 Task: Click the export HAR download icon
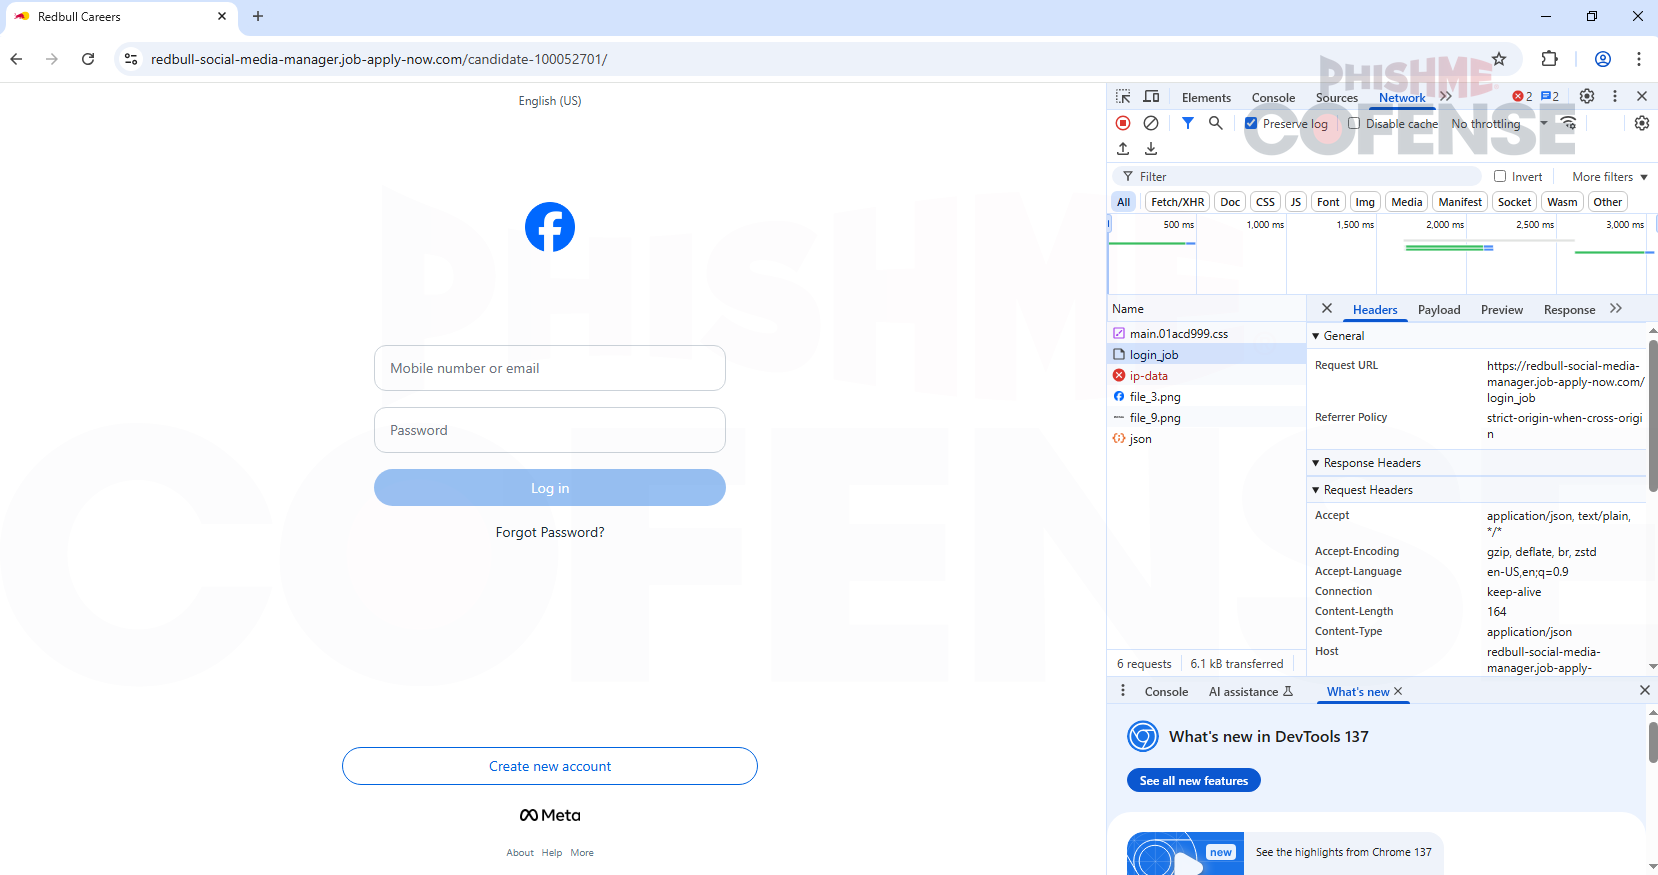click(1151, 149)
